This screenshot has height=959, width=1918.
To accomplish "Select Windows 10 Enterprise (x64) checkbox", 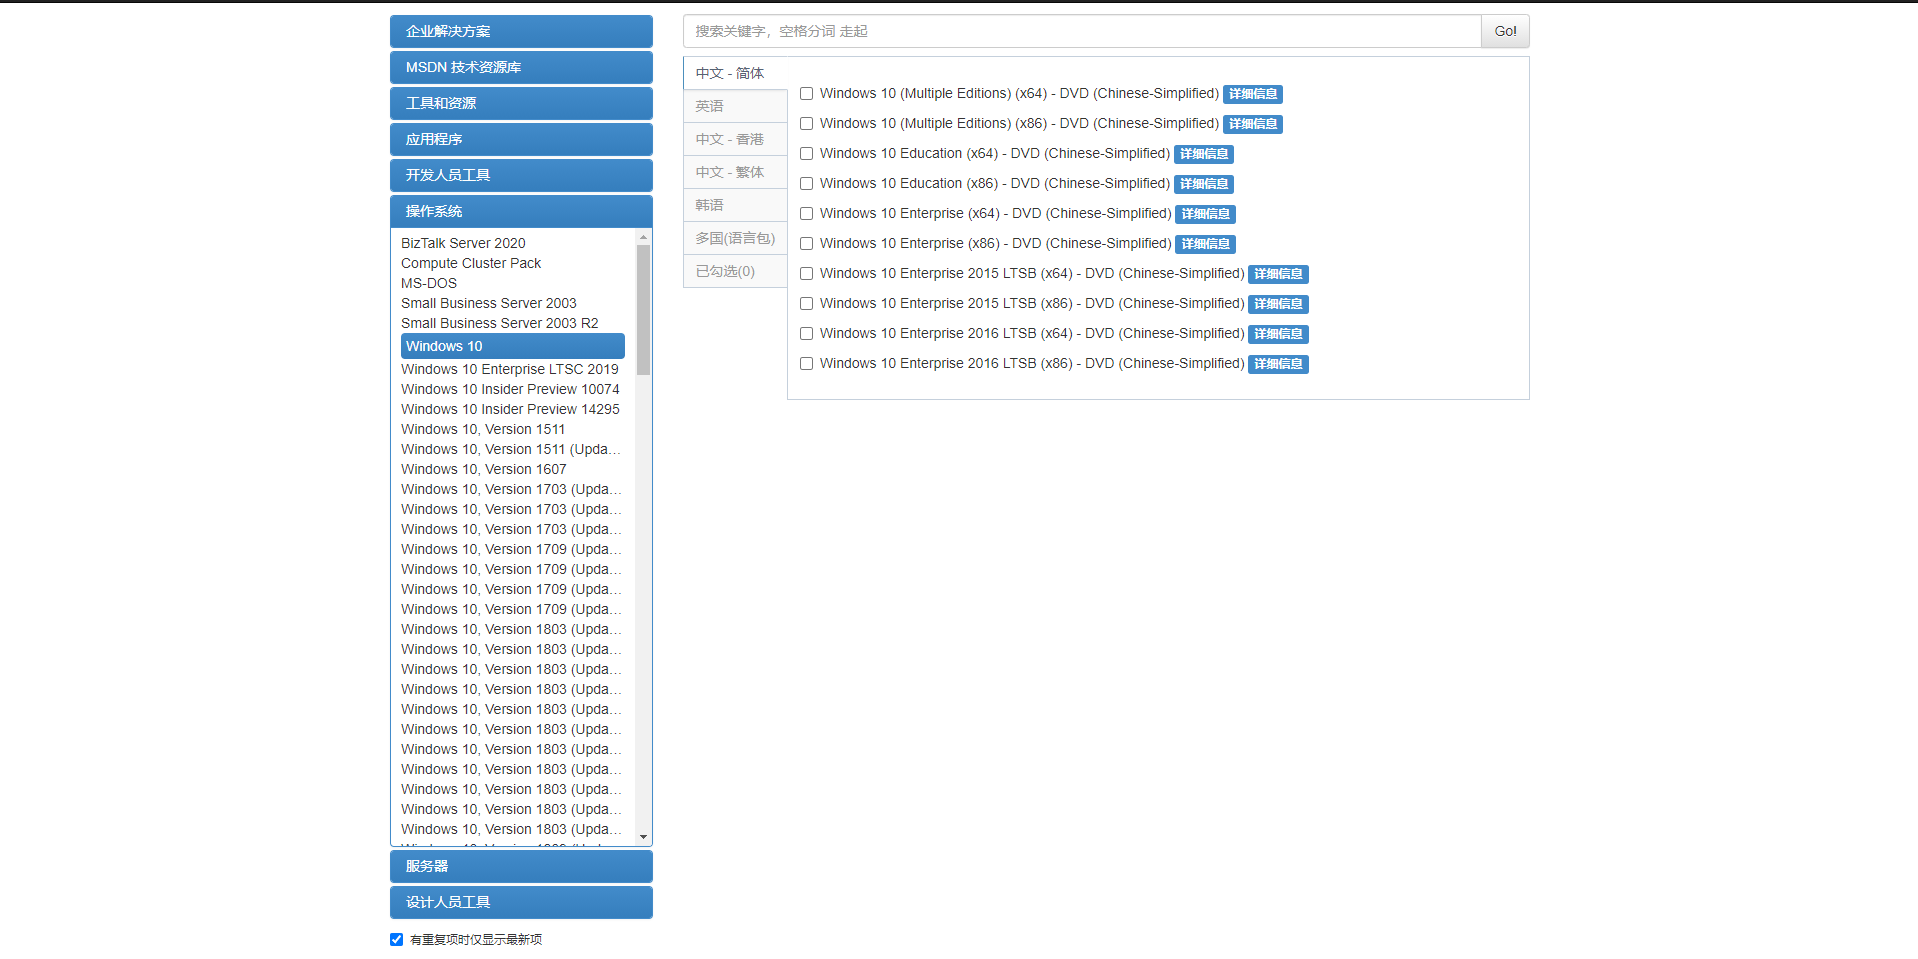I will tap(806, 214).
